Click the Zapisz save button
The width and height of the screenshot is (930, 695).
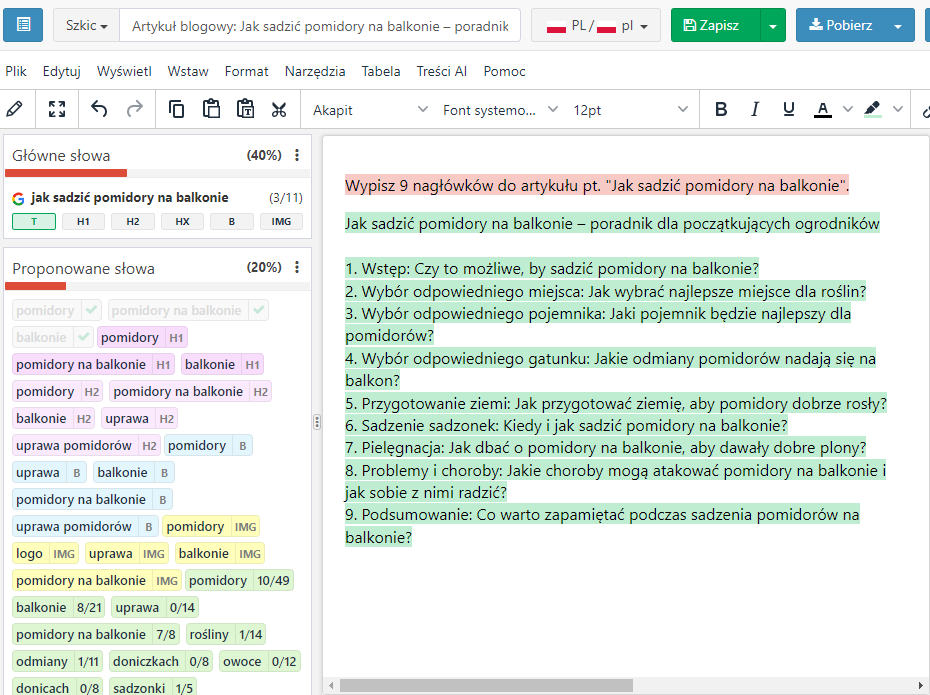(715, 25)
